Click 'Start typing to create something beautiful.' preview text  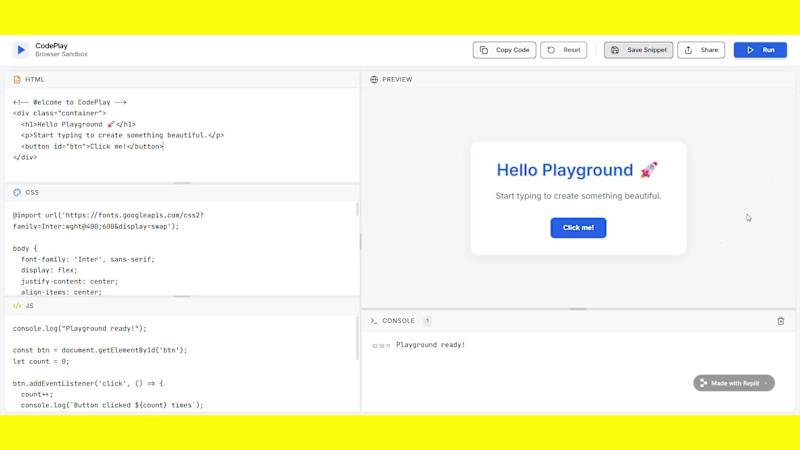[578, 196]
